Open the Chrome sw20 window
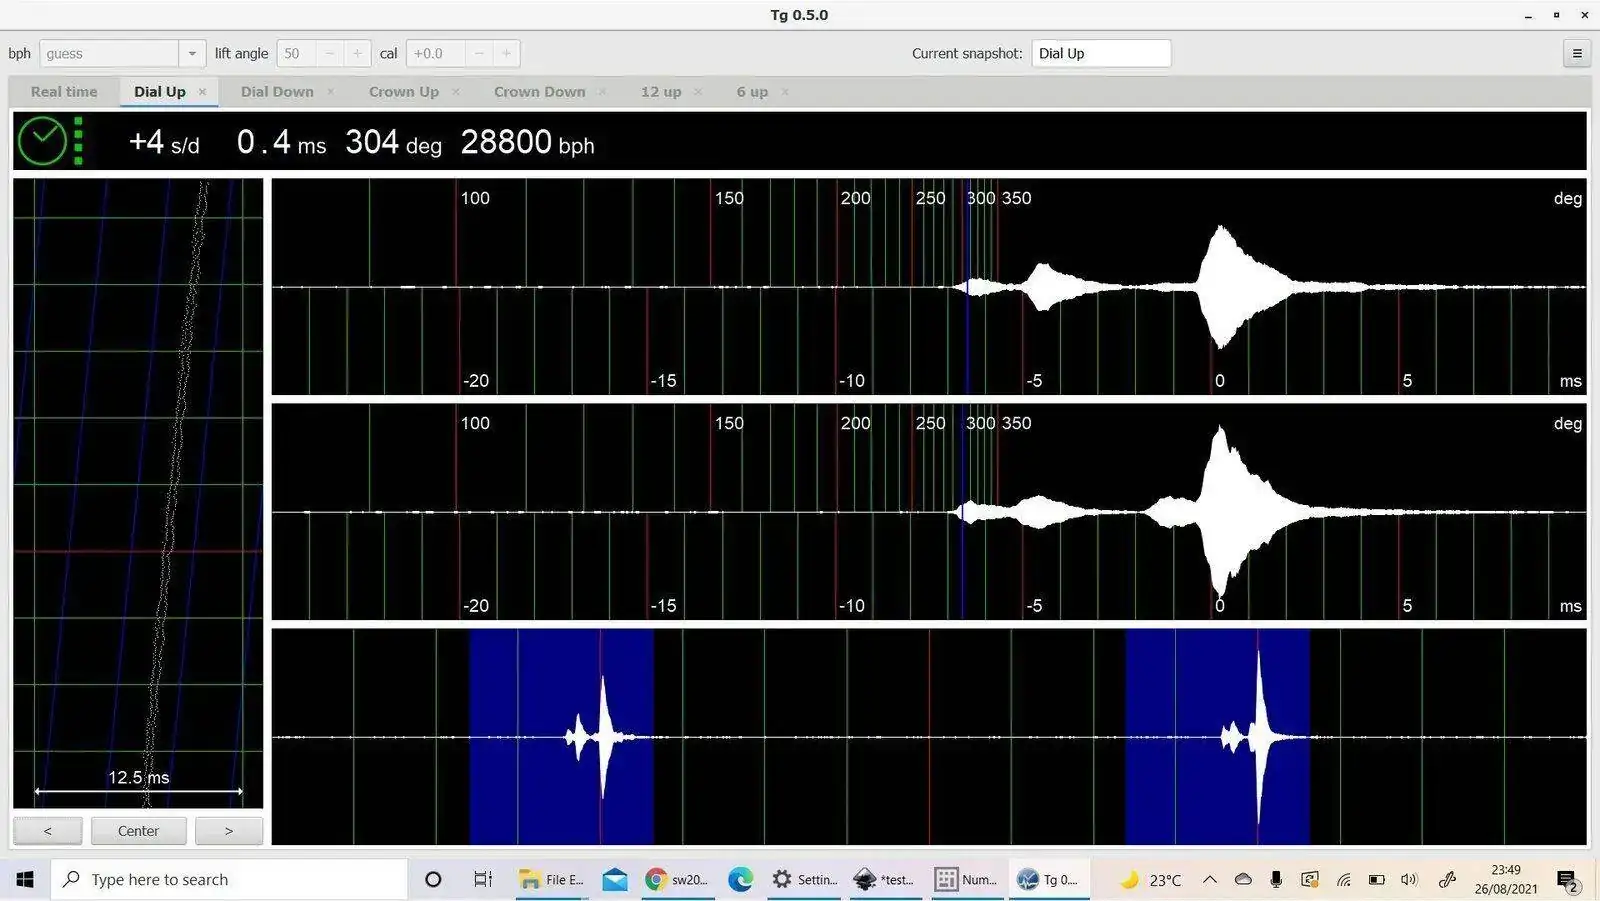The image size is (1600, 901). (677, 879)
